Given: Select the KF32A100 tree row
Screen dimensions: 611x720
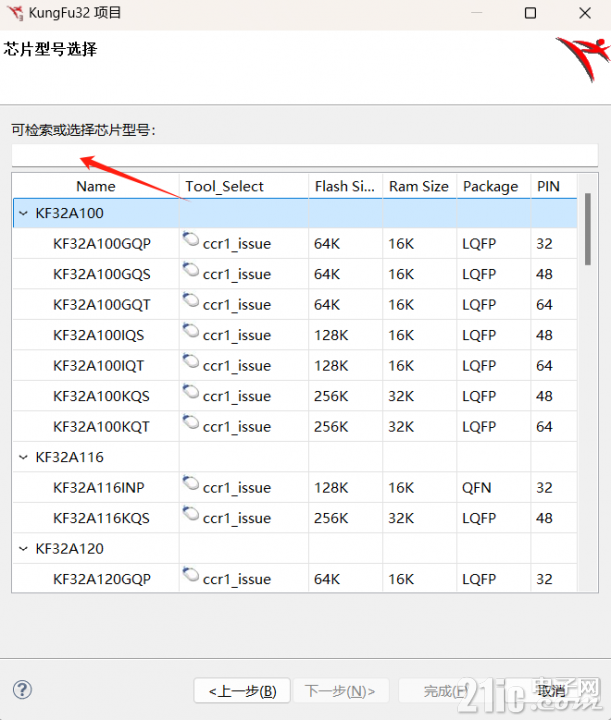Looking at the screenshot, I should [295, 213].
